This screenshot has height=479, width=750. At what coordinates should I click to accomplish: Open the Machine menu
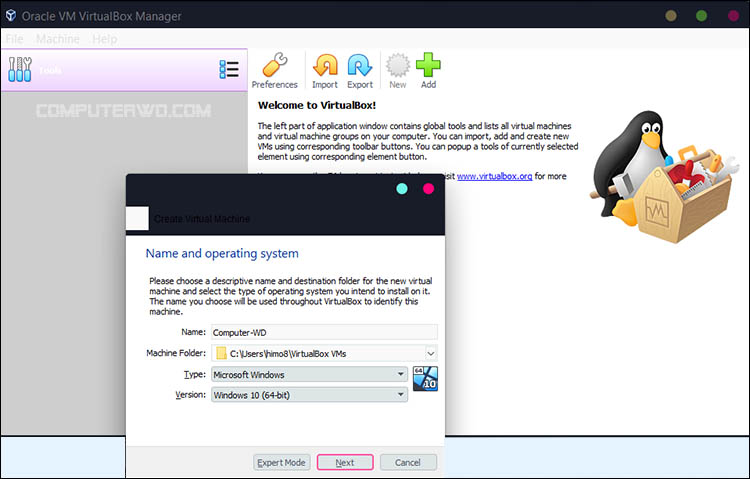coord(58,39)
